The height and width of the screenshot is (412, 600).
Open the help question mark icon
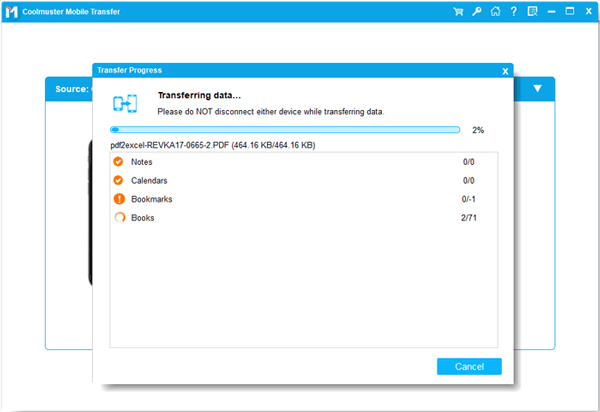click(x=513, y=12)
